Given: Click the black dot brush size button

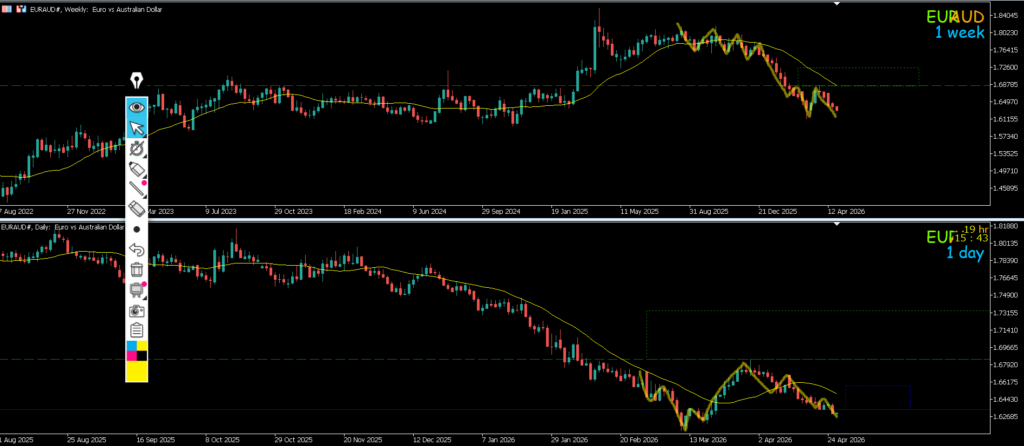Looking at the screenshot, I should pyautogui.click(x=137, y=228).
